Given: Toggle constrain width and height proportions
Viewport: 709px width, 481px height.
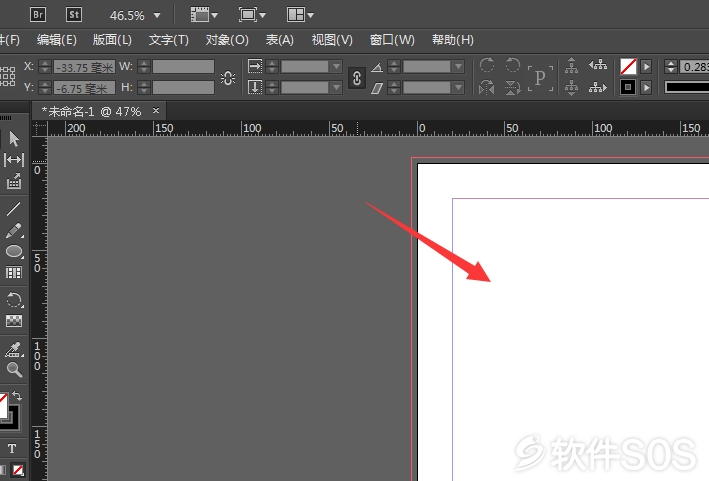Looking at the screenshot, I should [228, 78].
